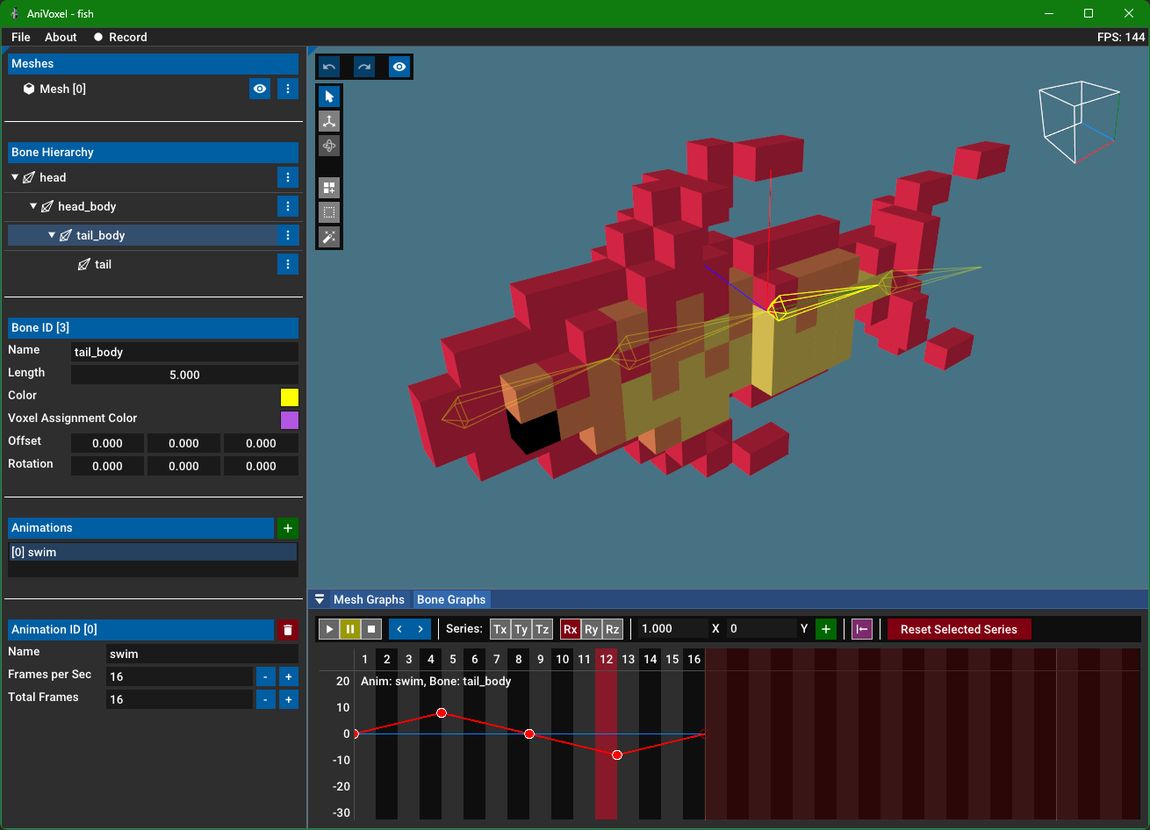
Task: Select frame 12 in the timeline
Action: (x=605, y=659)
